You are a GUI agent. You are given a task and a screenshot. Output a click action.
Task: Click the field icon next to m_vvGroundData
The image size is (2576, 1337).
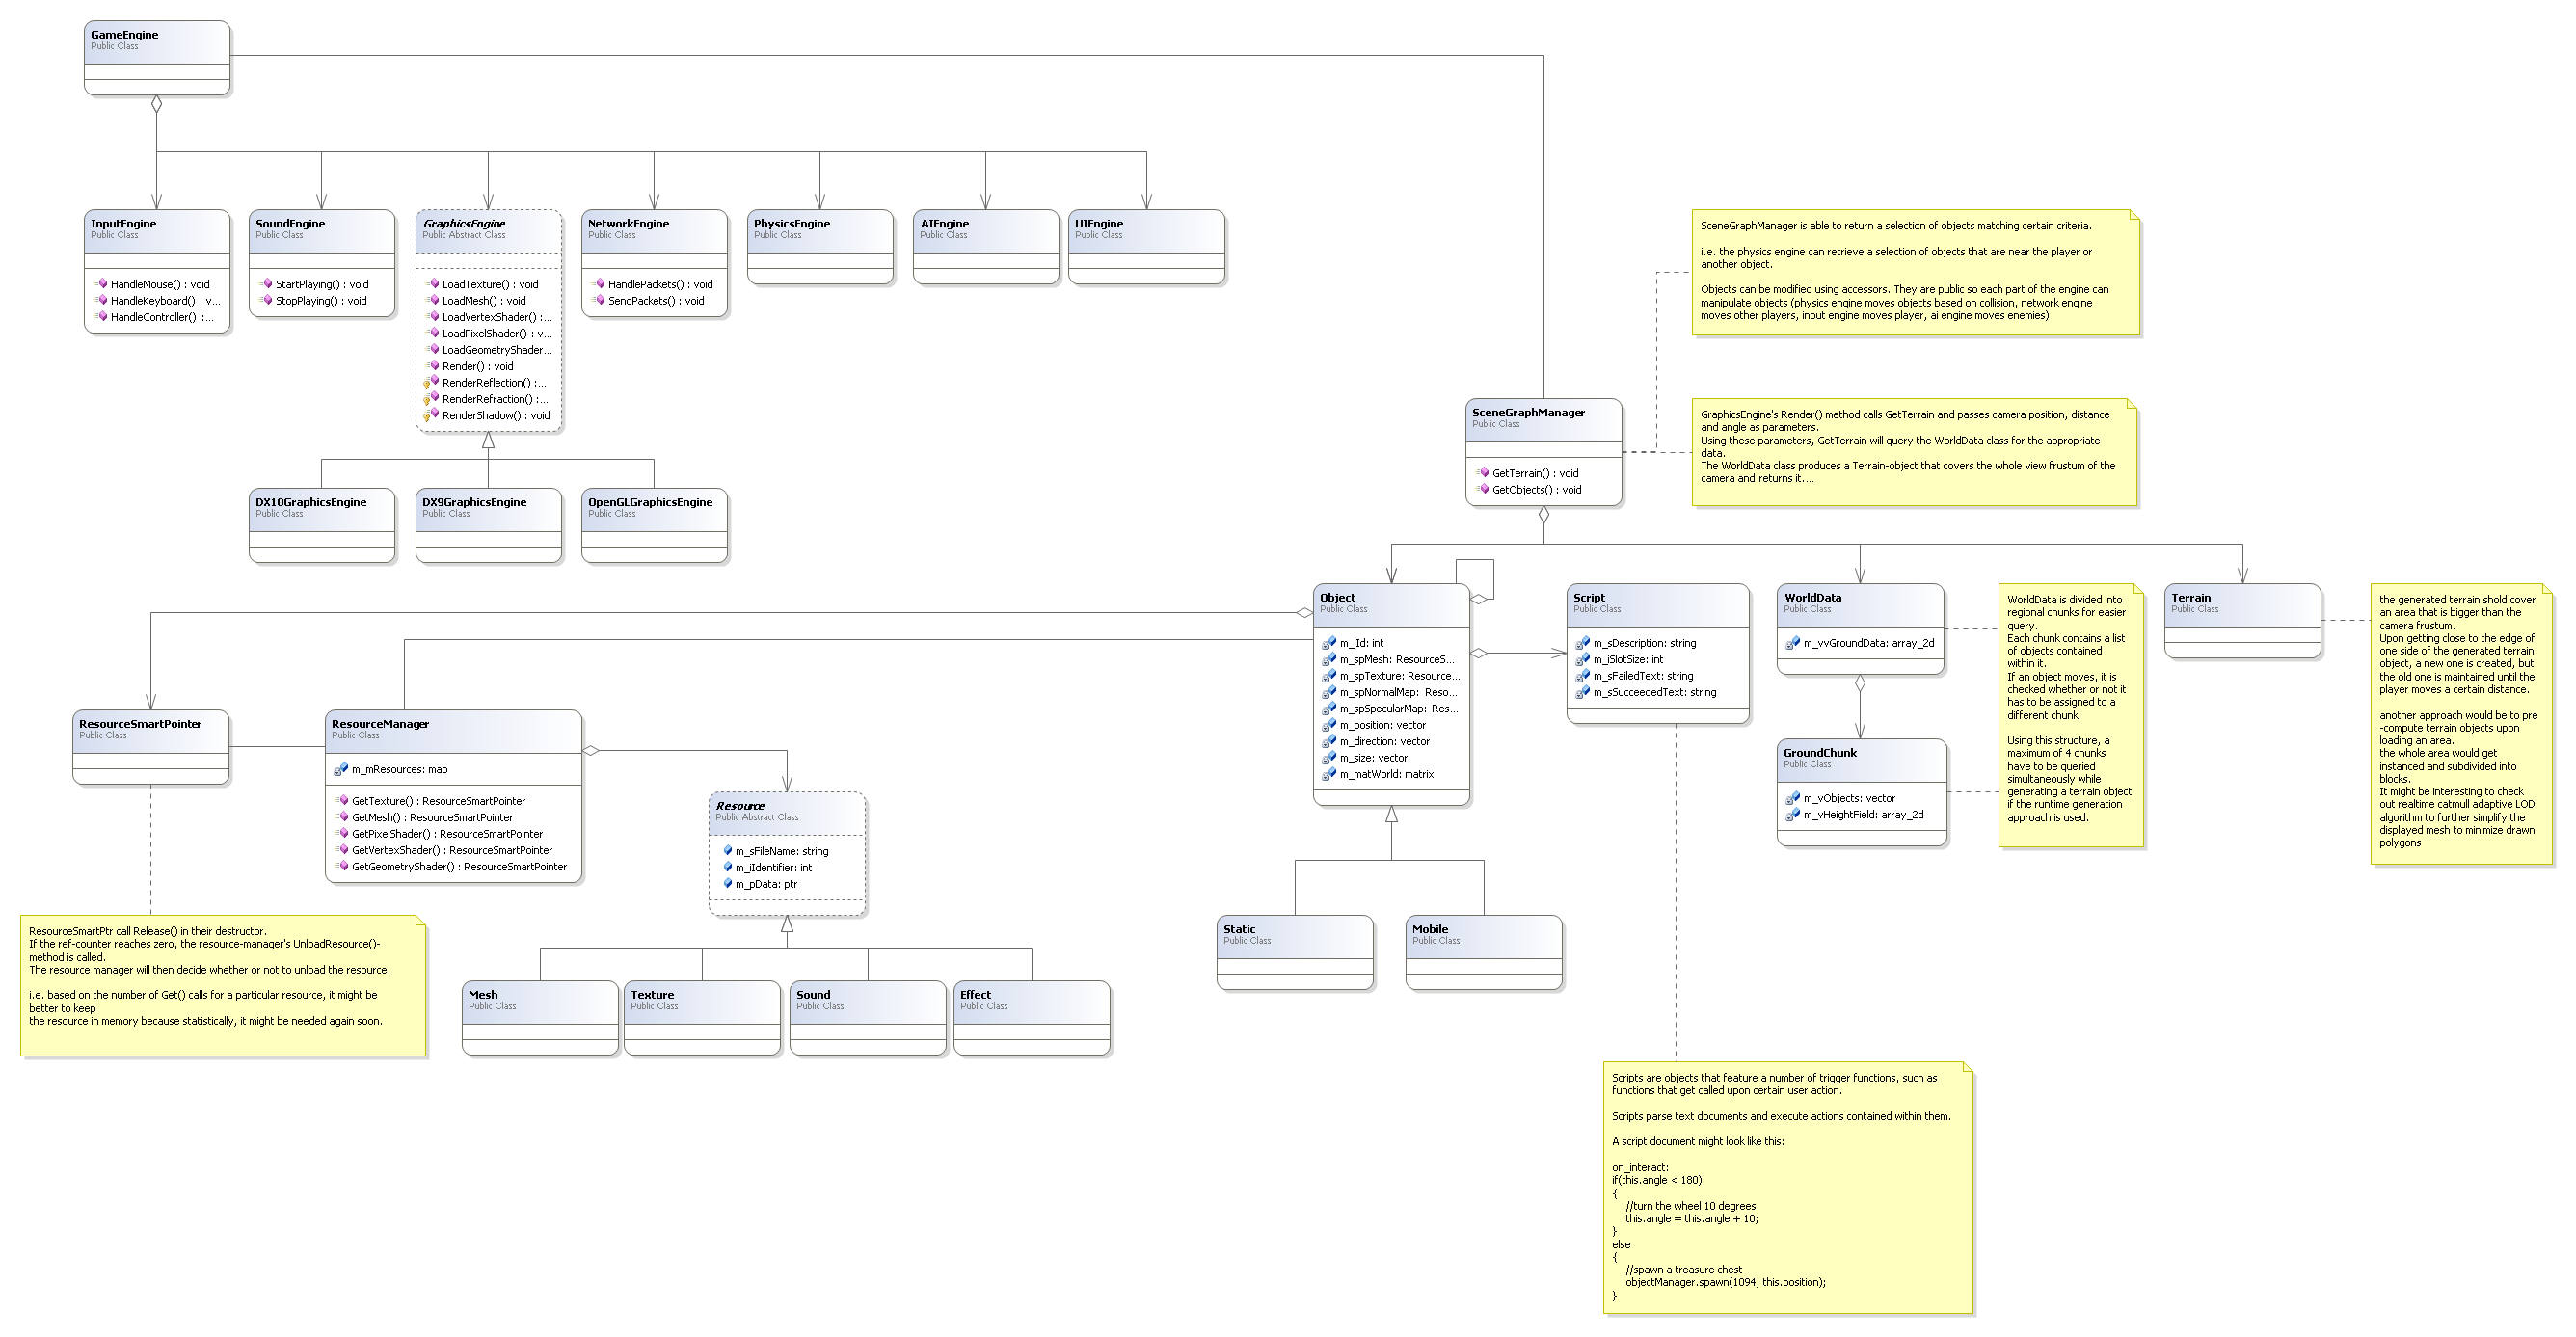pos(1793,643)
